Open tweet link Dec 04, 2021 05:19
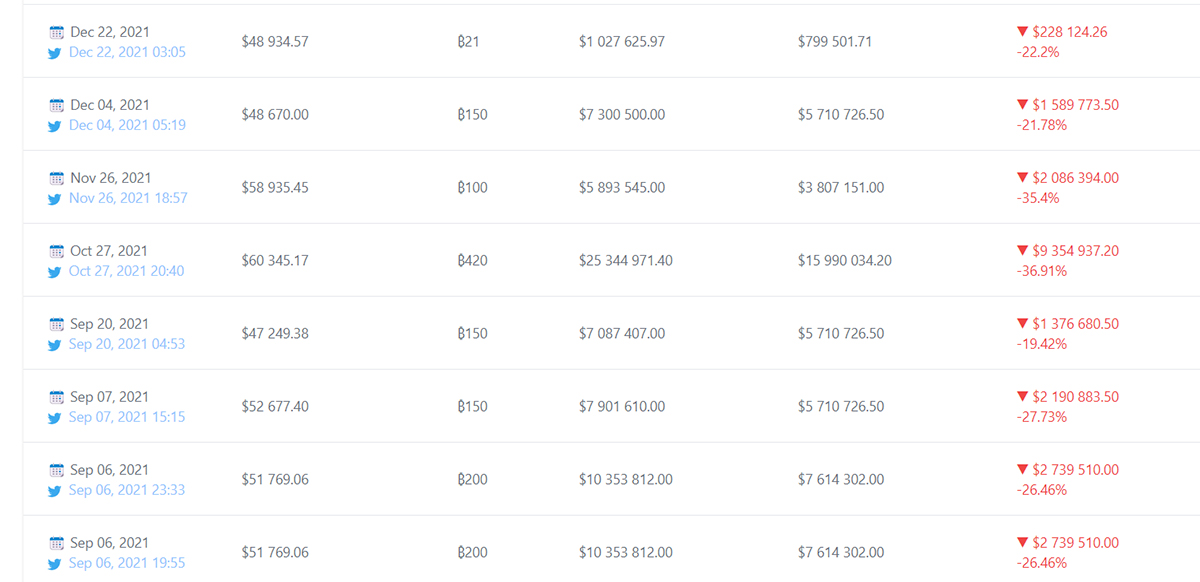This screenshot has width=1200, height=582. point(127,125)
